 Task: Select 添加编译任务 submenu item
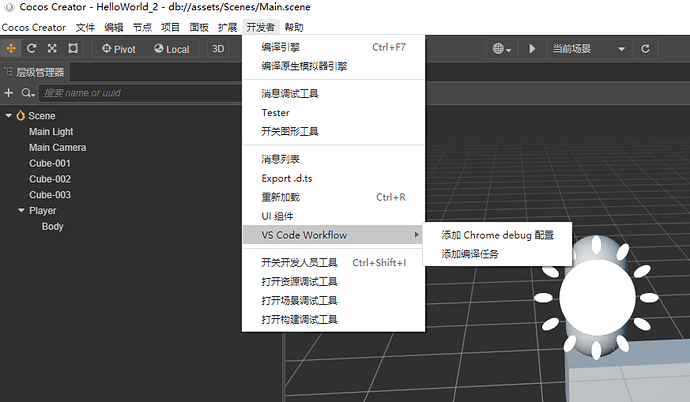[x=497, y=254]
